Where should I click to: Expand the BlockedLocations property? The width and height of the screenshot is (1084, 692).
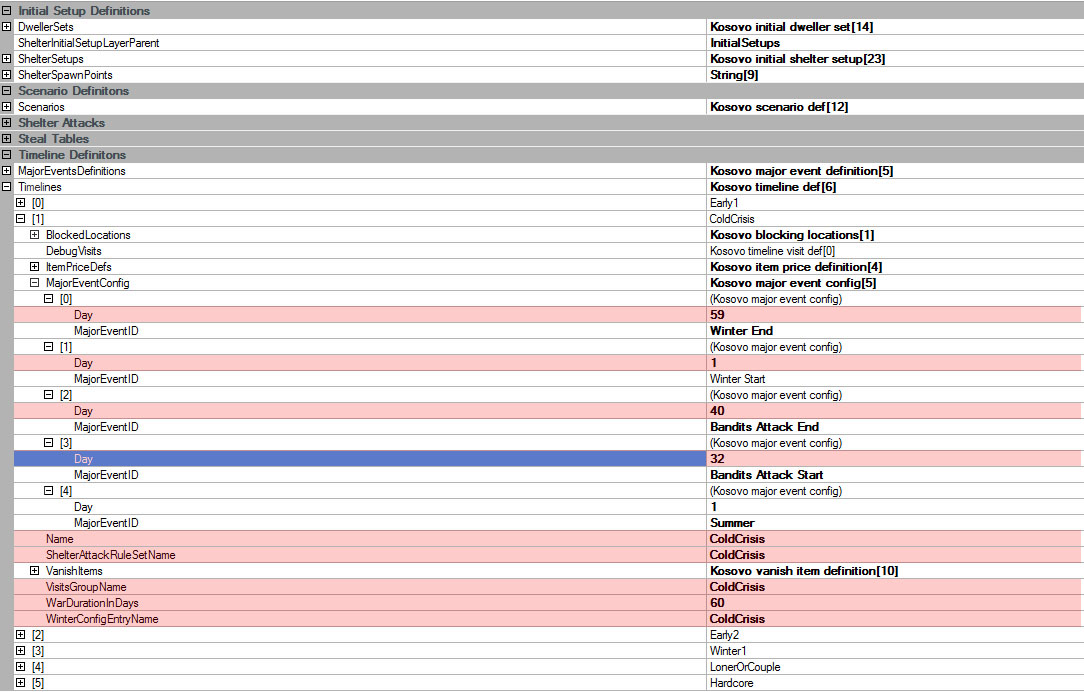pyautogui.click(x=35, y=234)
